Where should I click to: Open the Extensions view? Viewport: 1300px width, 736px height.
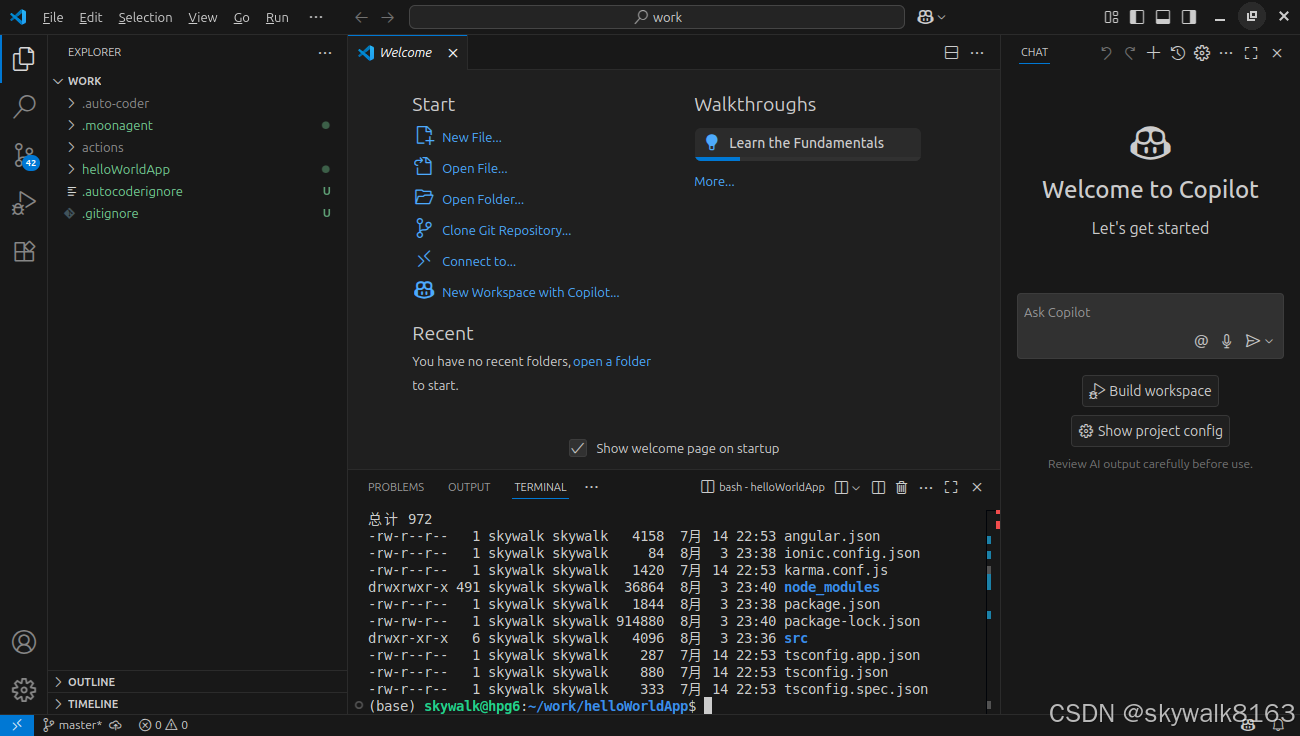pyautogui.click(x=24, y=251)
